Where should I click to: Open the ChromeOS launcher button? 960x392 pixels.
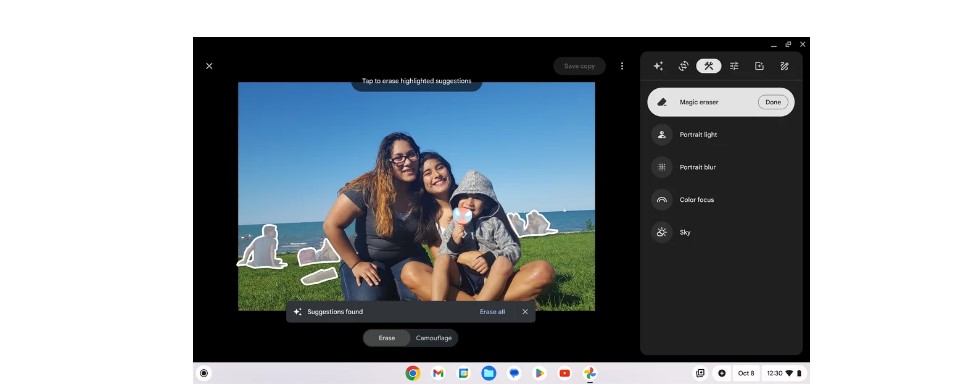pos(204,373)
